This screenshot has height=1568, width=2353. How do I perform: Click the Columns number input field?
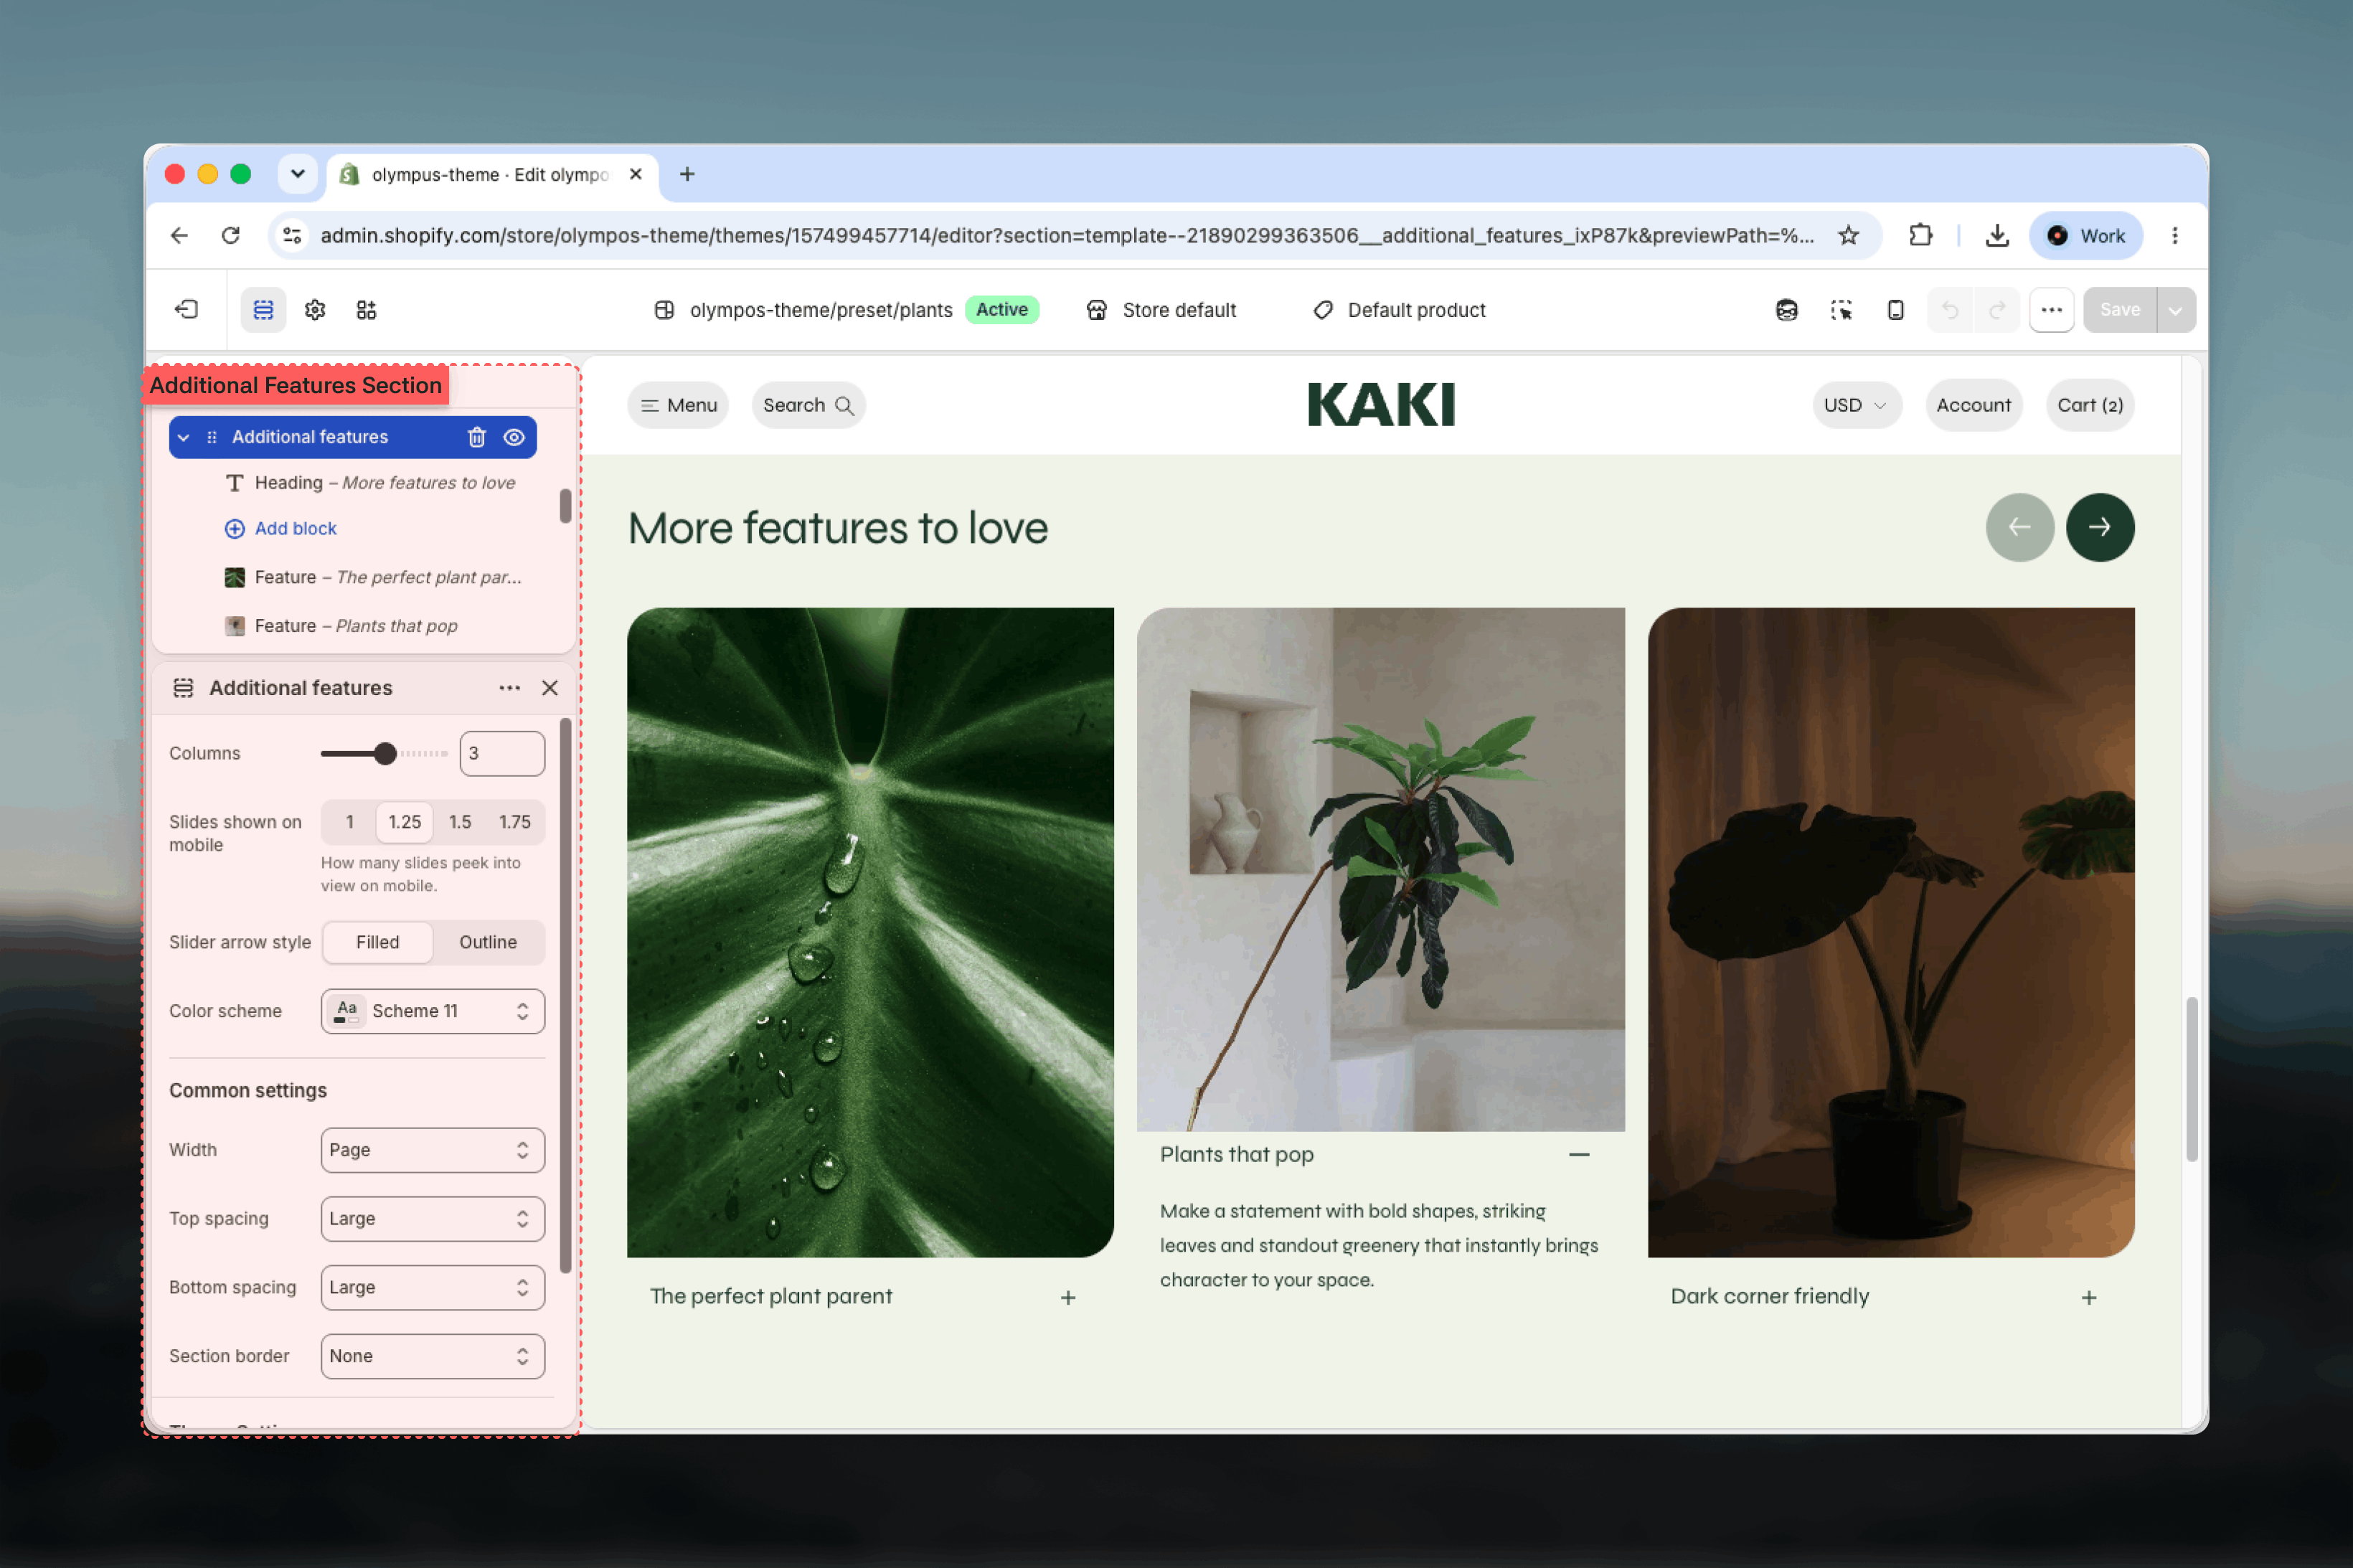click(502, 754)
